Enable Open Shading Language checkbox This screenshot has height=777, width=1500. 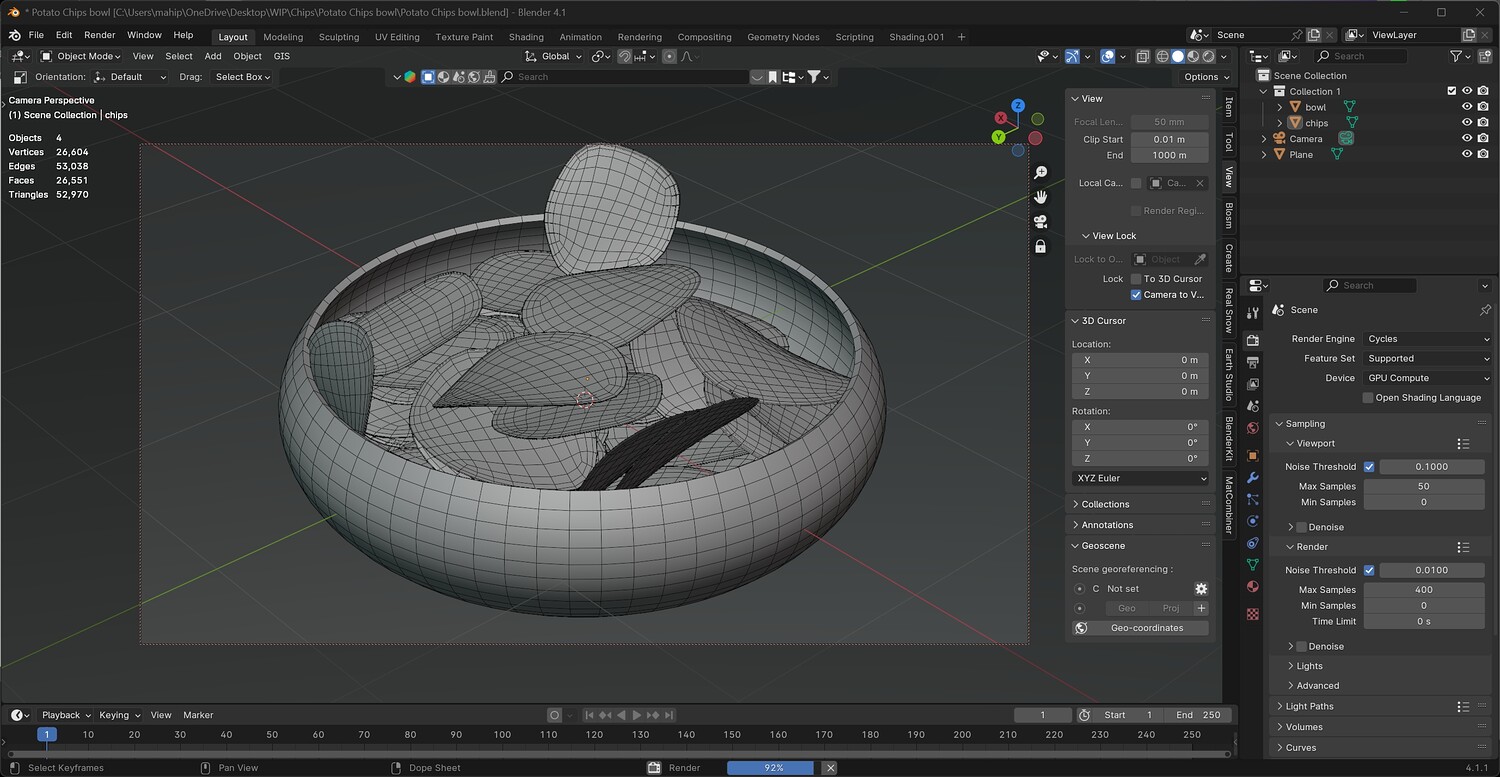click(x=1368, y=398)
